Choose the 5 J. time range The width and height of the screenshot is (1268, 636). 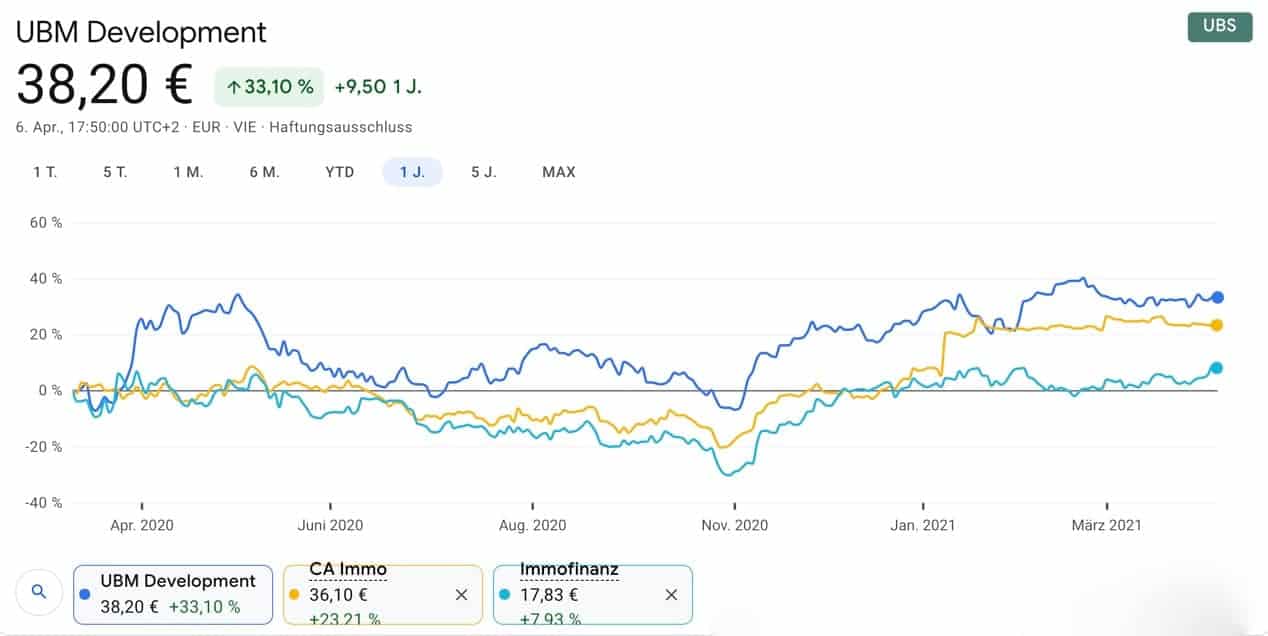coord(484,172)
